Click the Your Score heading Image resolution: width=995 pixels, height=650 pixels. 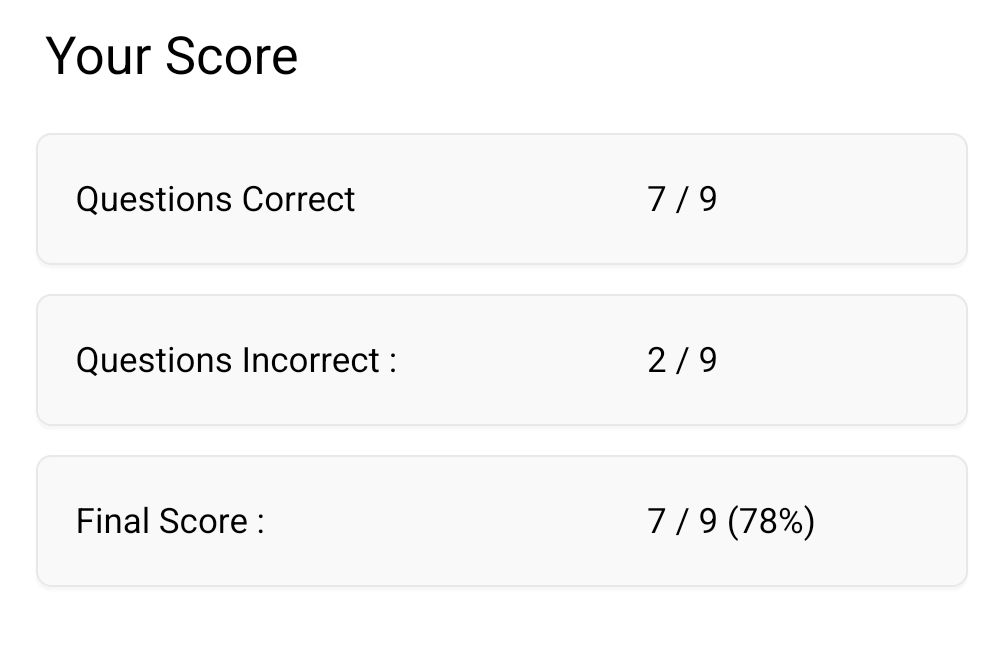[x=171, y=56]
